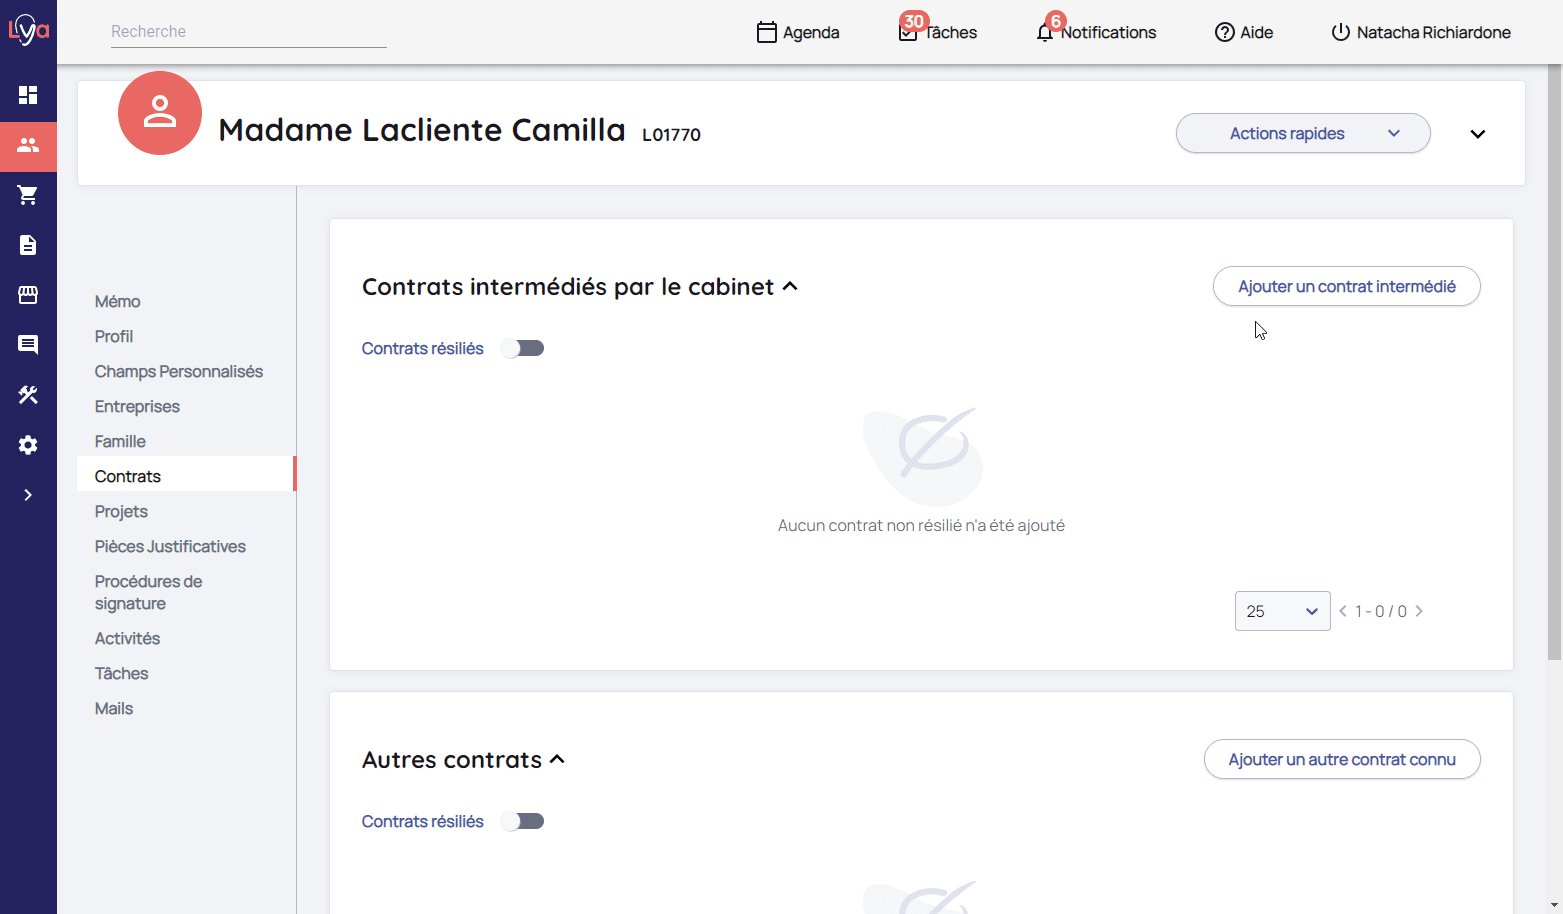Screen dimensions: 1563x914
Task: Collapse Contrats intermédiés par le cabinet section
Action: tap(790, 286)
